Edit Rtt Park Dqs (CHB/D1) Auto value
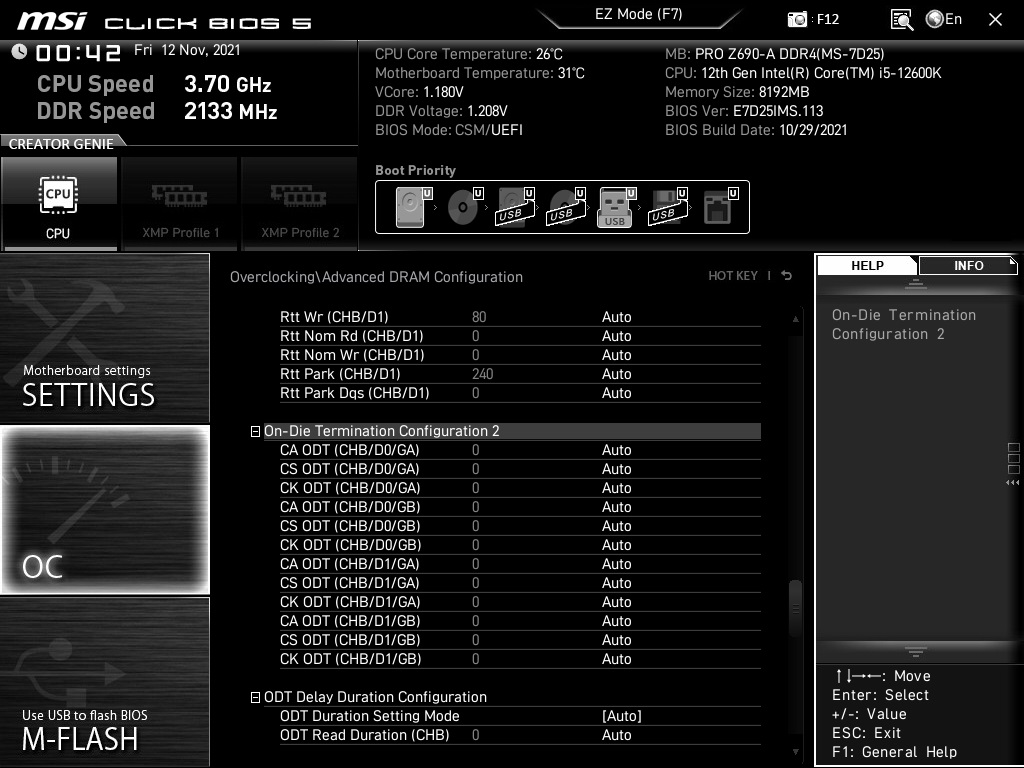 tap(616, 392)
